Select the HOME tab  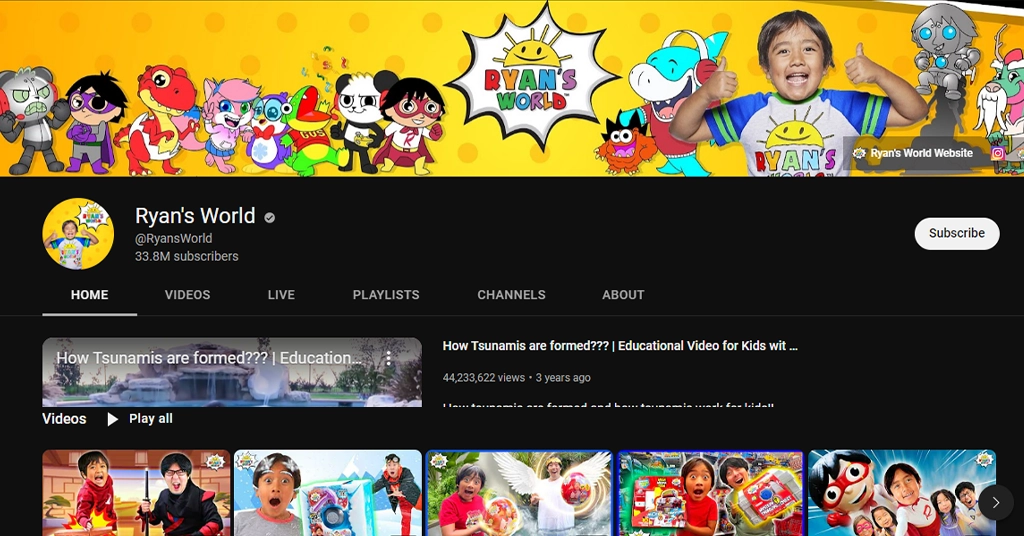89,295
